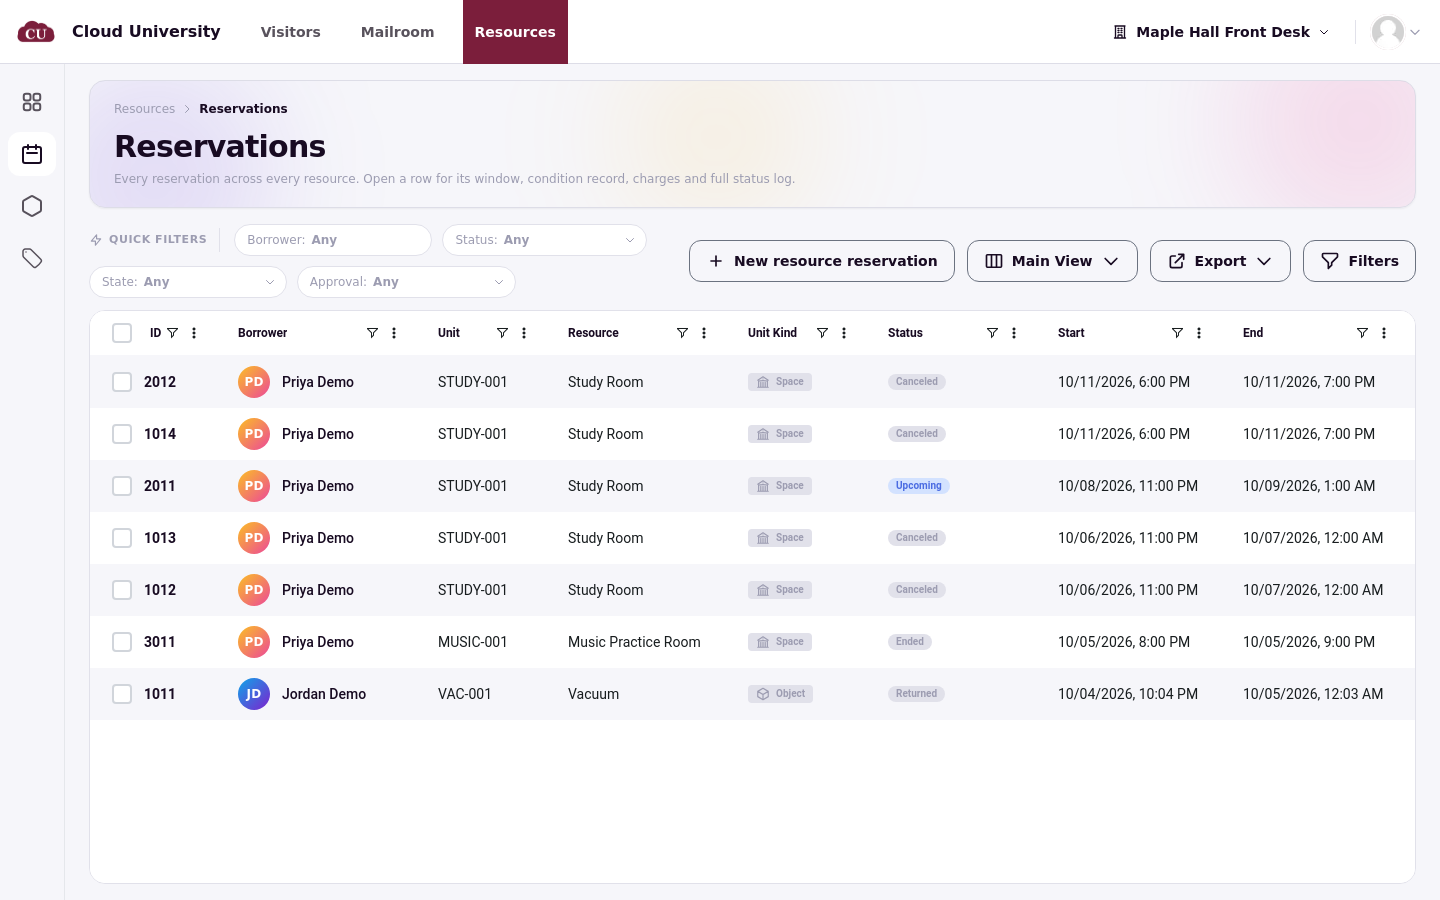Switch location via Maple Hall Front Desk dropdown
Image resolution: width=1440 pixels, height=900 pixels.
[x=1221, y=32]
